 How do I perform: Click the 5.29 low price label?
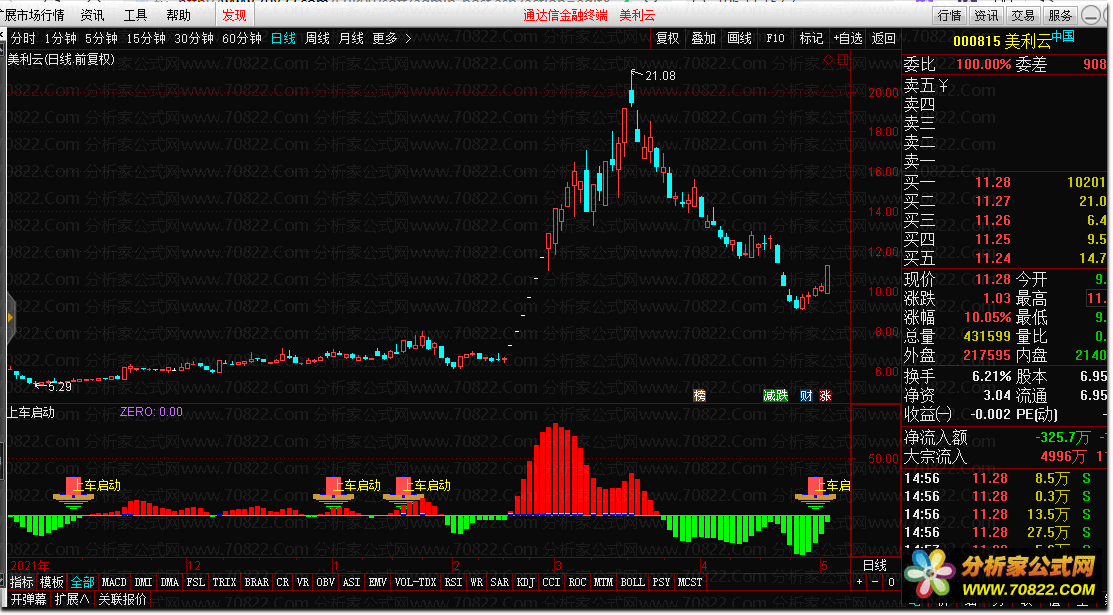pyautogui.click(x=60, y=386)
